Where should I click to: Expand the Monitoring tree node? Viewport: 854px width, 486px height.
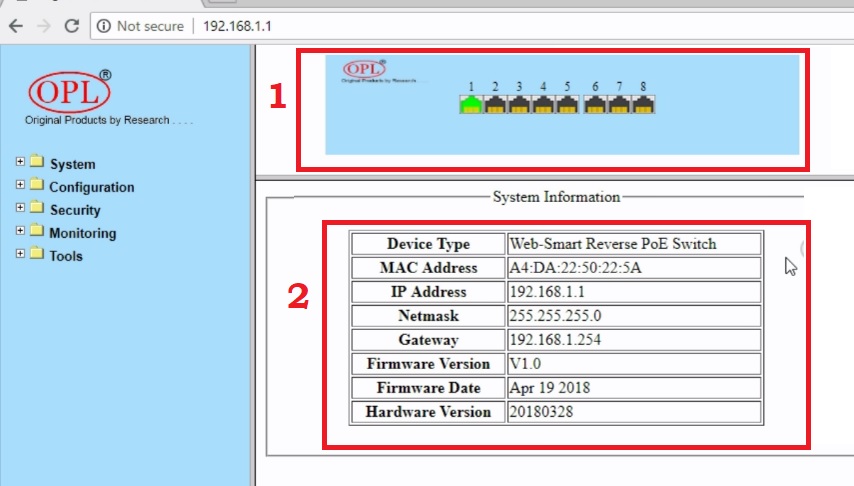tap(20, 232)
